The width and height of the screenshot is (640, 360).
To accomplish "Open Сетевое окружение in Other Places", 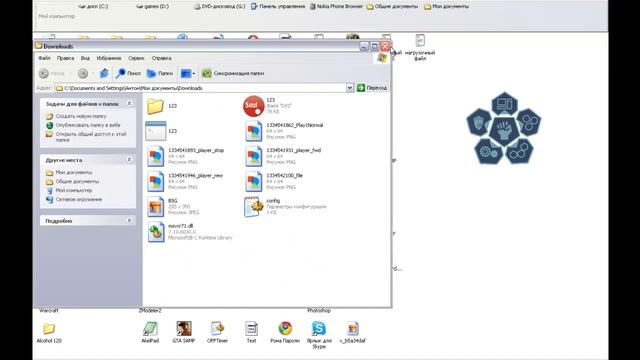I will pos(79,200).
